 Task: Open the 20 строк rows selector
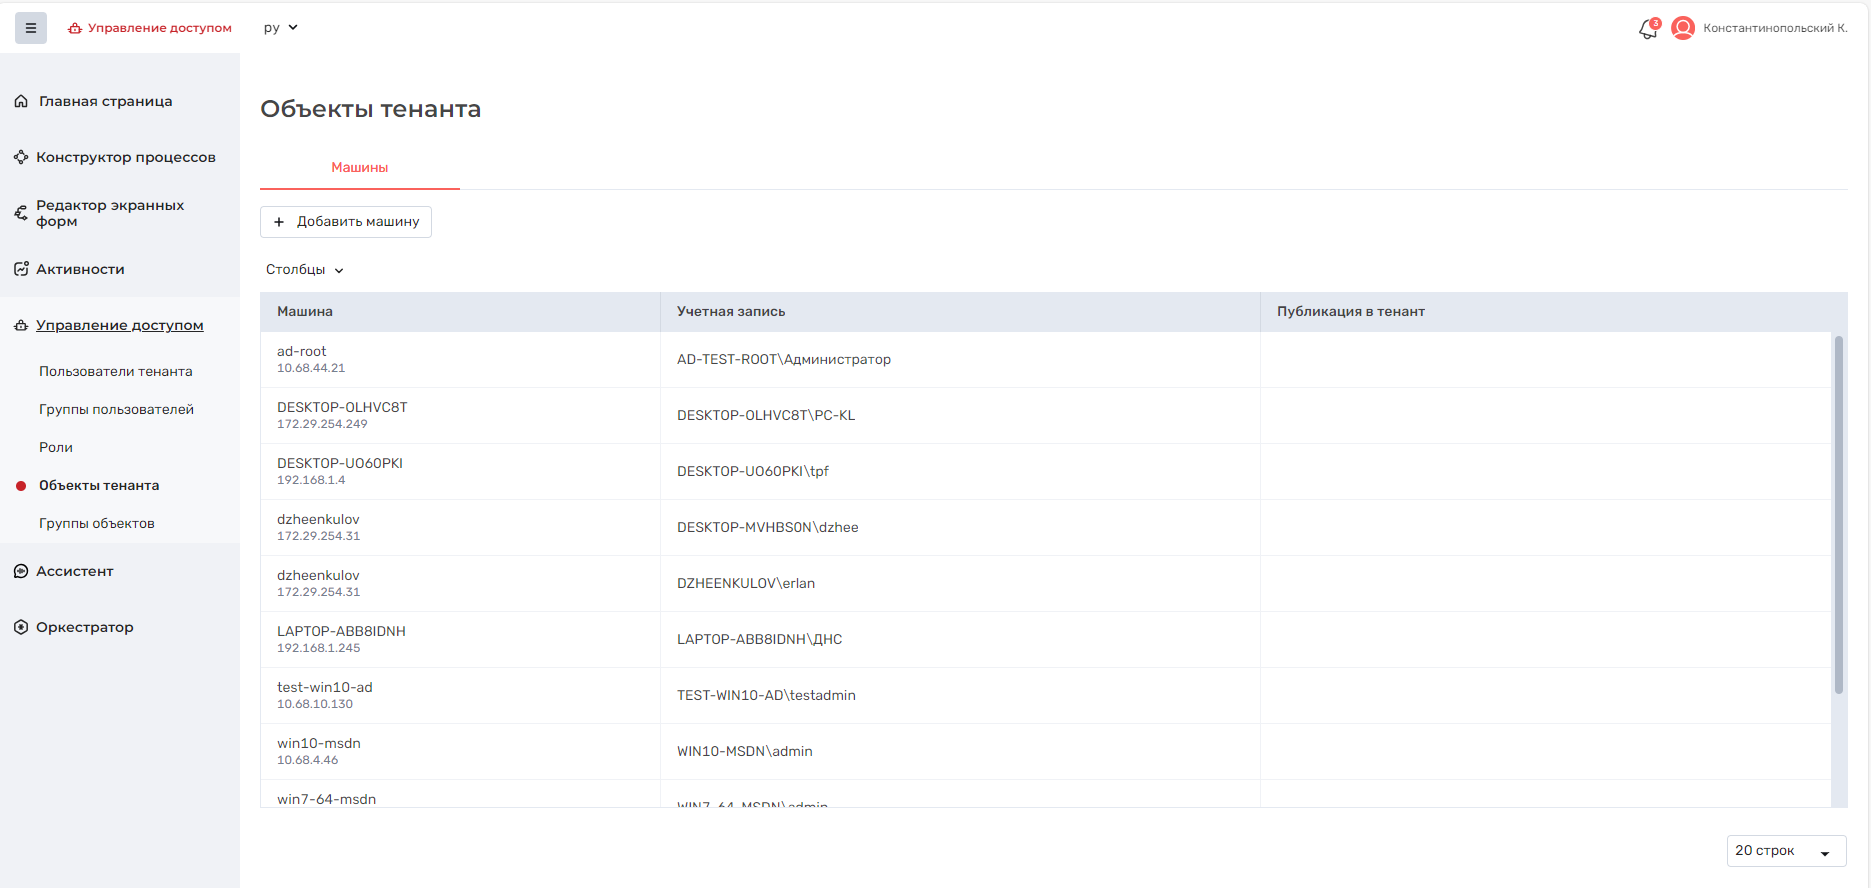coord(1785,851)
